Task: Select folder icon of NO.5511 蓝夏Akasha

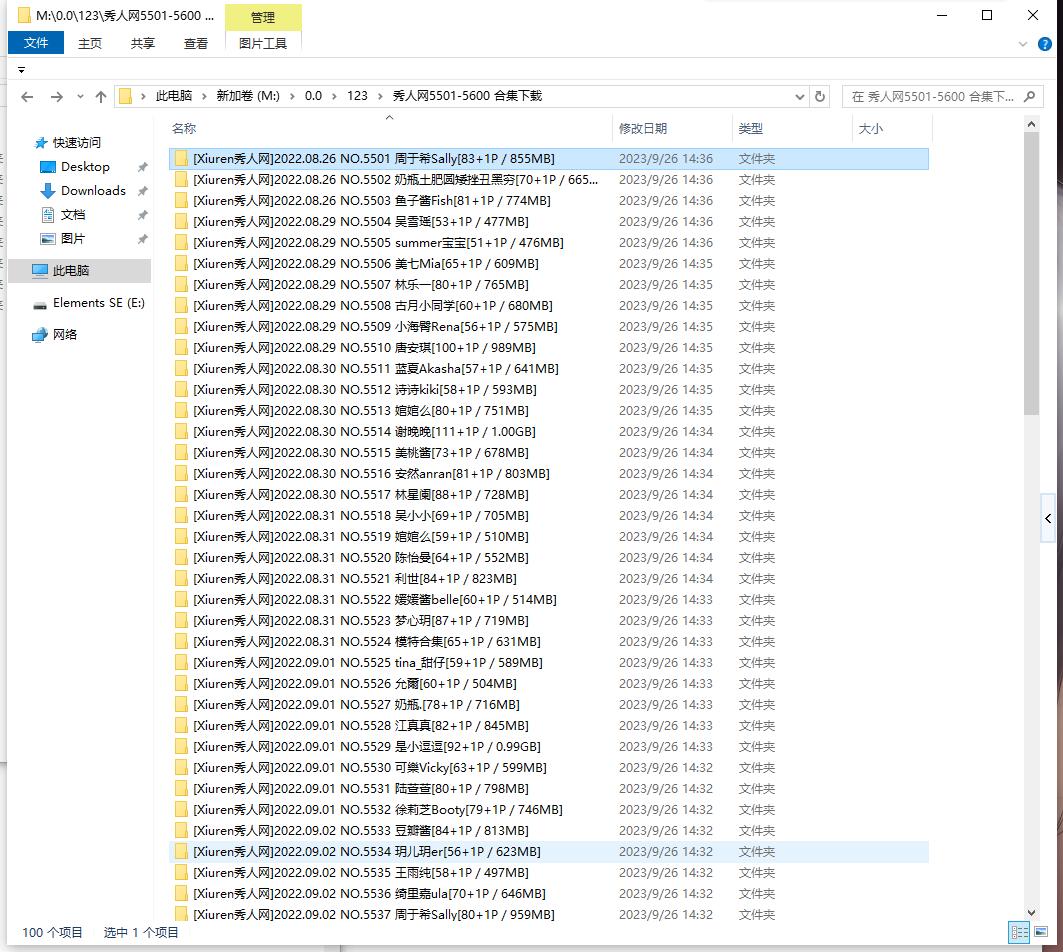Action: coord(181,369)
